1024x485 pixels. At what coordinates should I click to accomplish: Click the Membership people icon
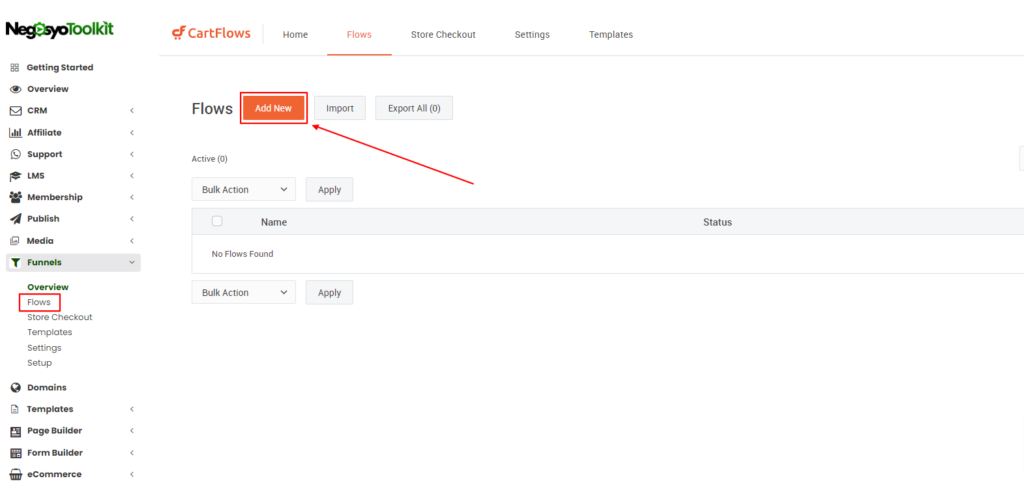16,197
